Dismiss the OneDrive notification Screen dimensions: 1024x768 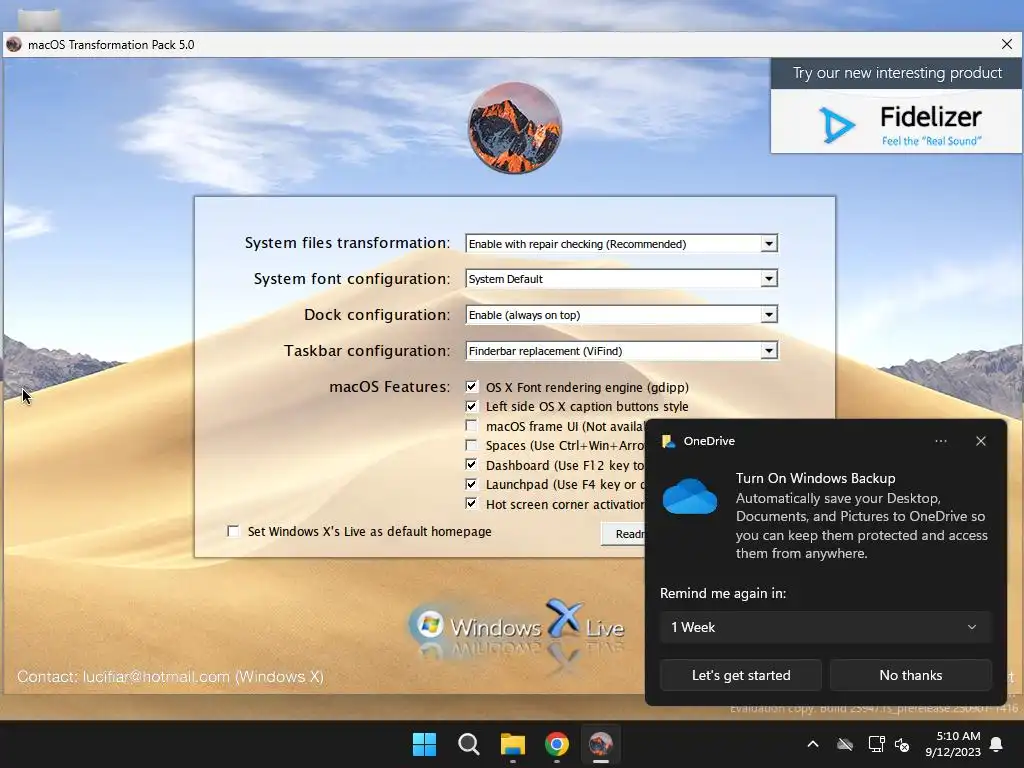coord(981,441)
